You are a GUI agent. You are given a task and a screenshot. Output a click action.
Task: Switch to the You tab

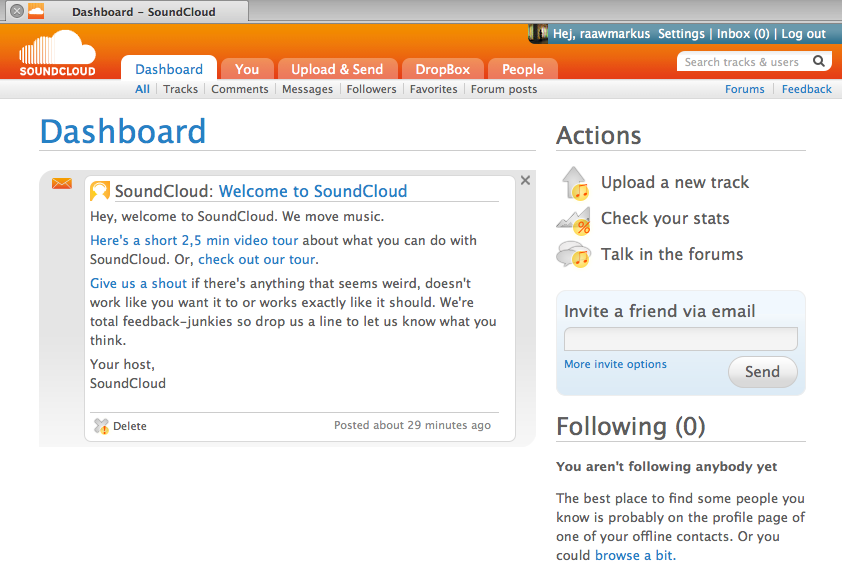[x=247, y=69]
